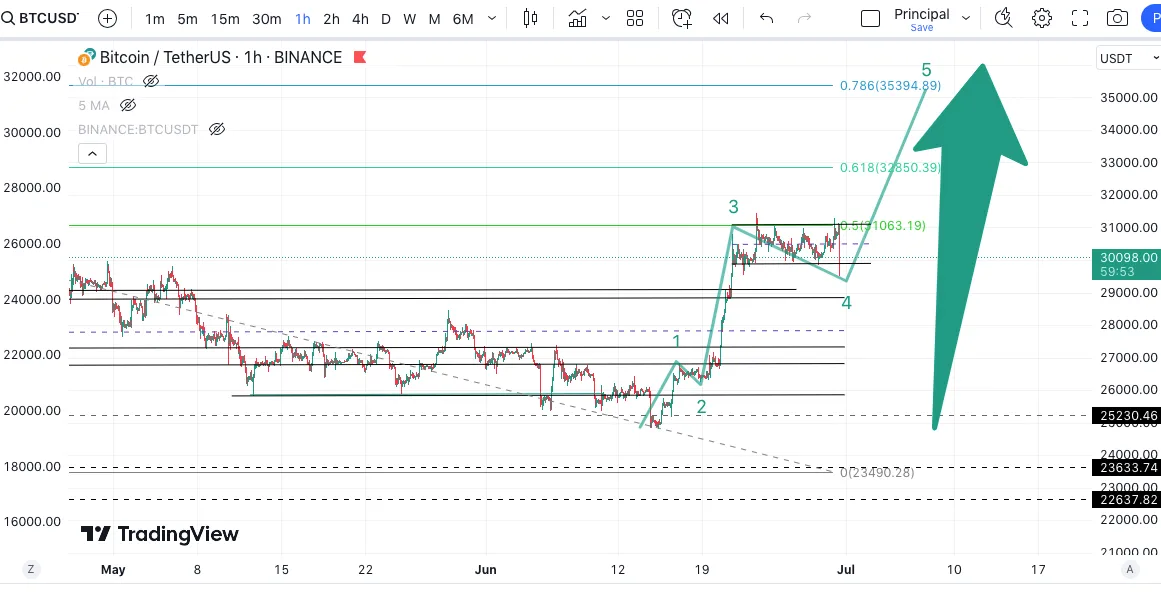The height and width of the screenshot is (592, 1161).
Task: Toggle auto scale A button
Action: pyautogui.click(x=1129, y=569)
